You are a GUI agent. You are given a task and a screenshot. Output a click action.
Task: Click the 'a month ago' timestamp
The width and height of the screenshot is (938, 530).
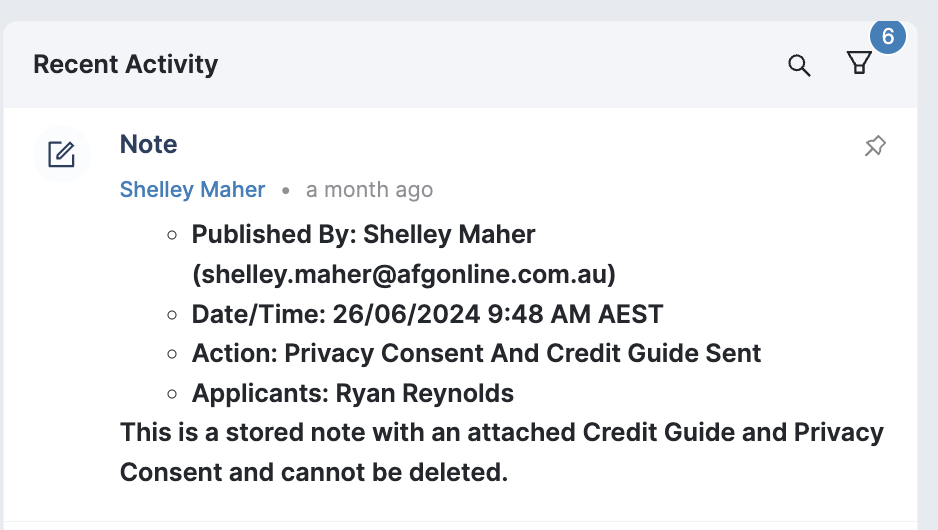[369, 189]
